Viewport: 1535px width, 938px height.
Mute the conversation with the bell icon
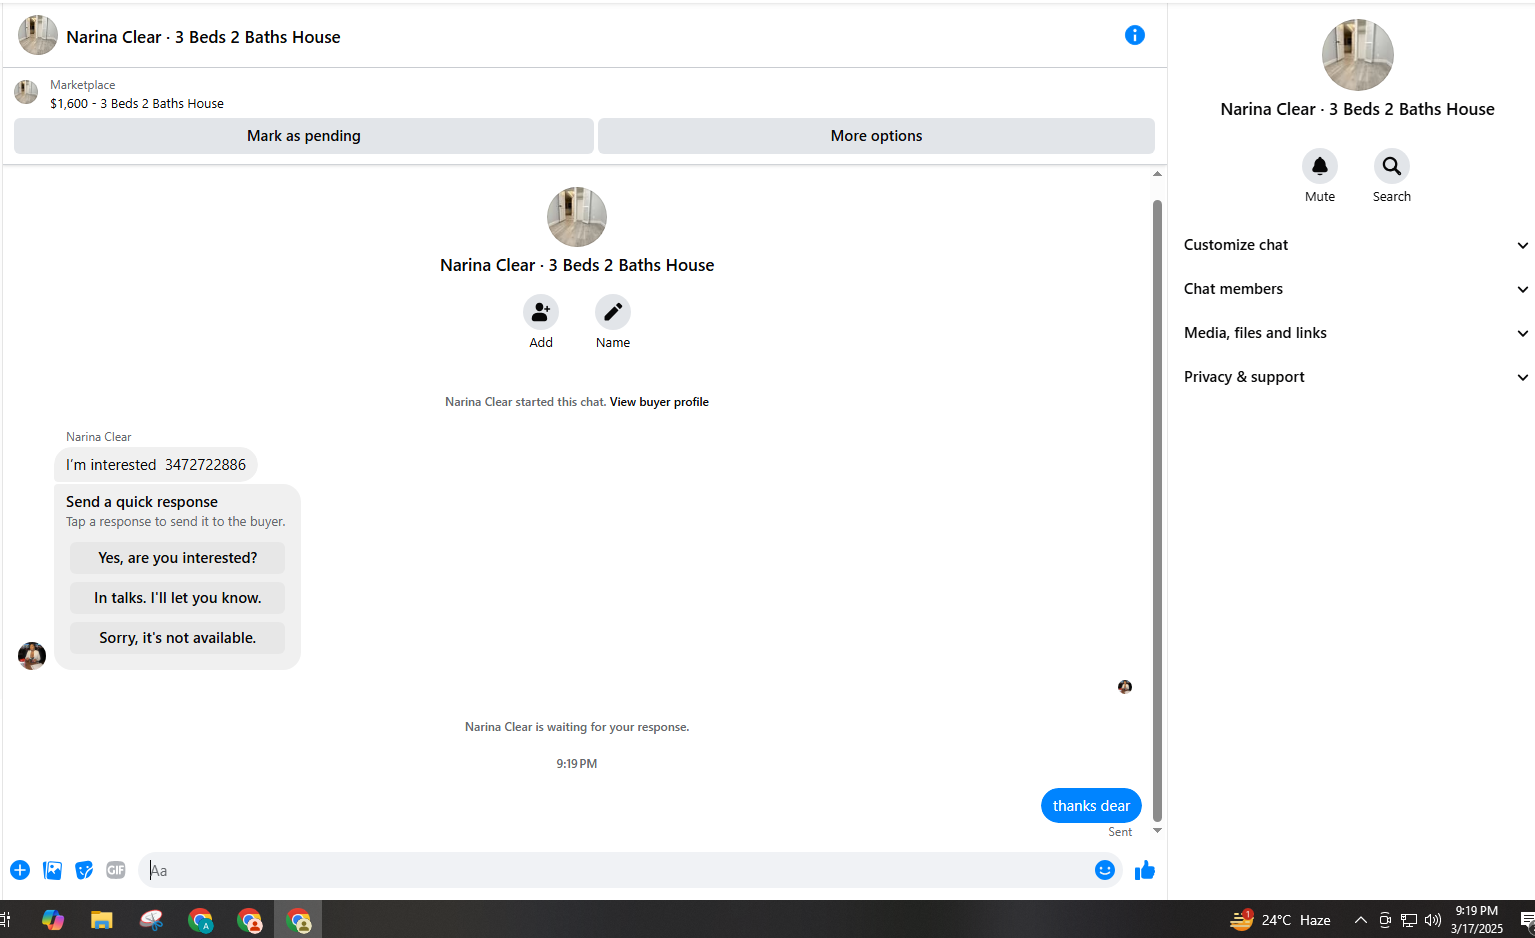click(x=1320, y=166)
